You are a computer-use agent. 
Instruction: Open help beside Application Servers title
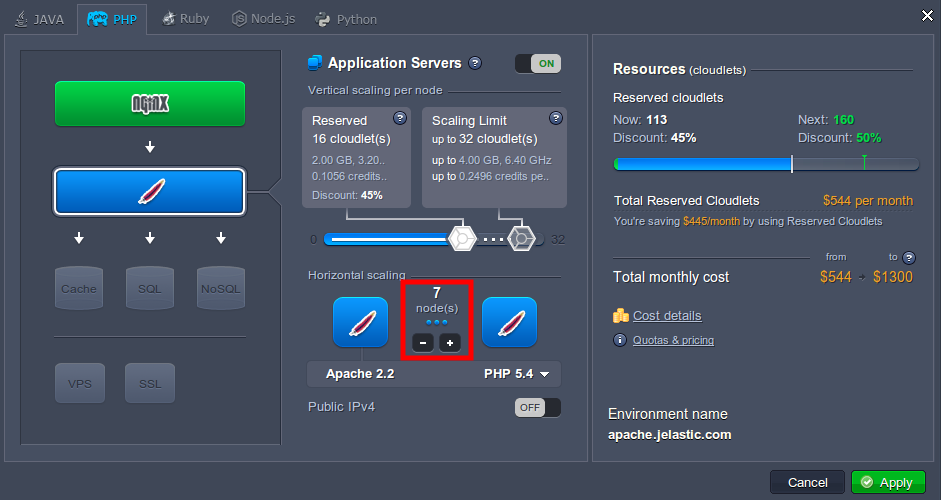[475, 63]
